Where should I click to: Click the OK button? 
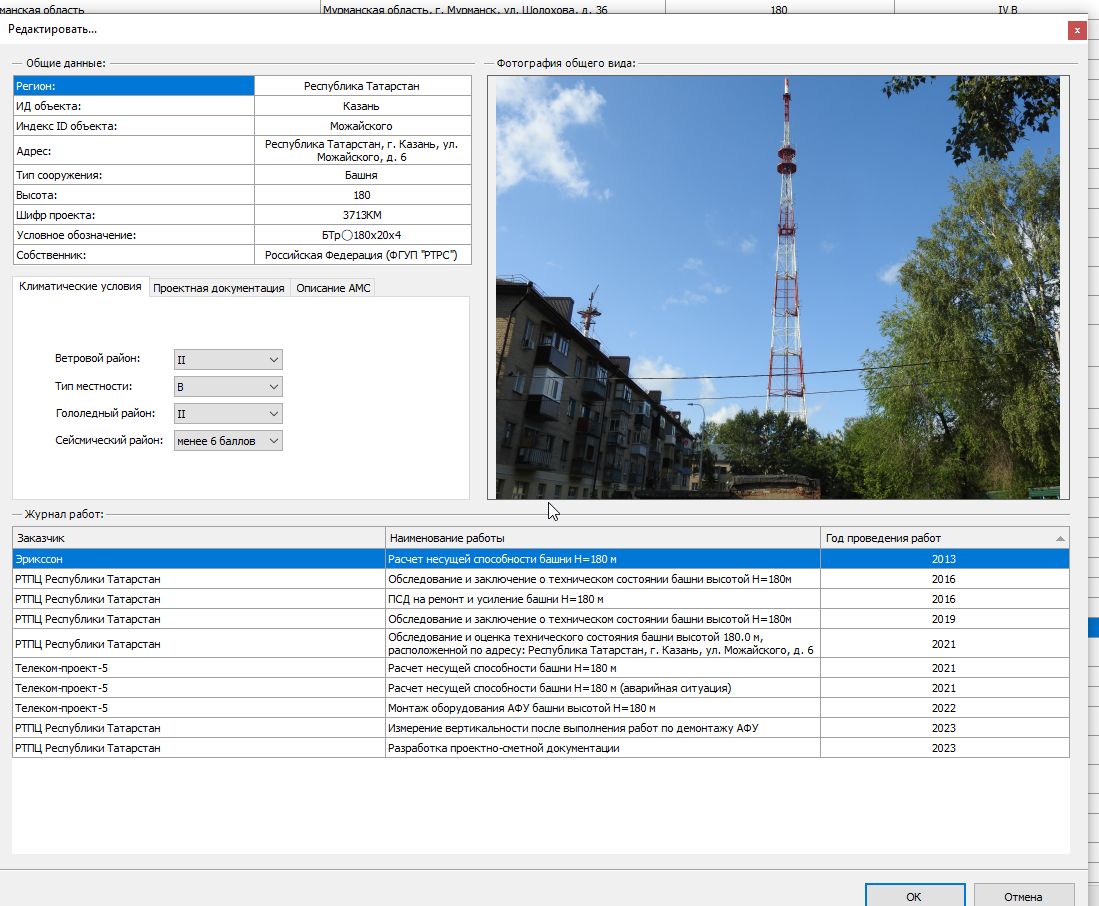(x=914, y=895)
